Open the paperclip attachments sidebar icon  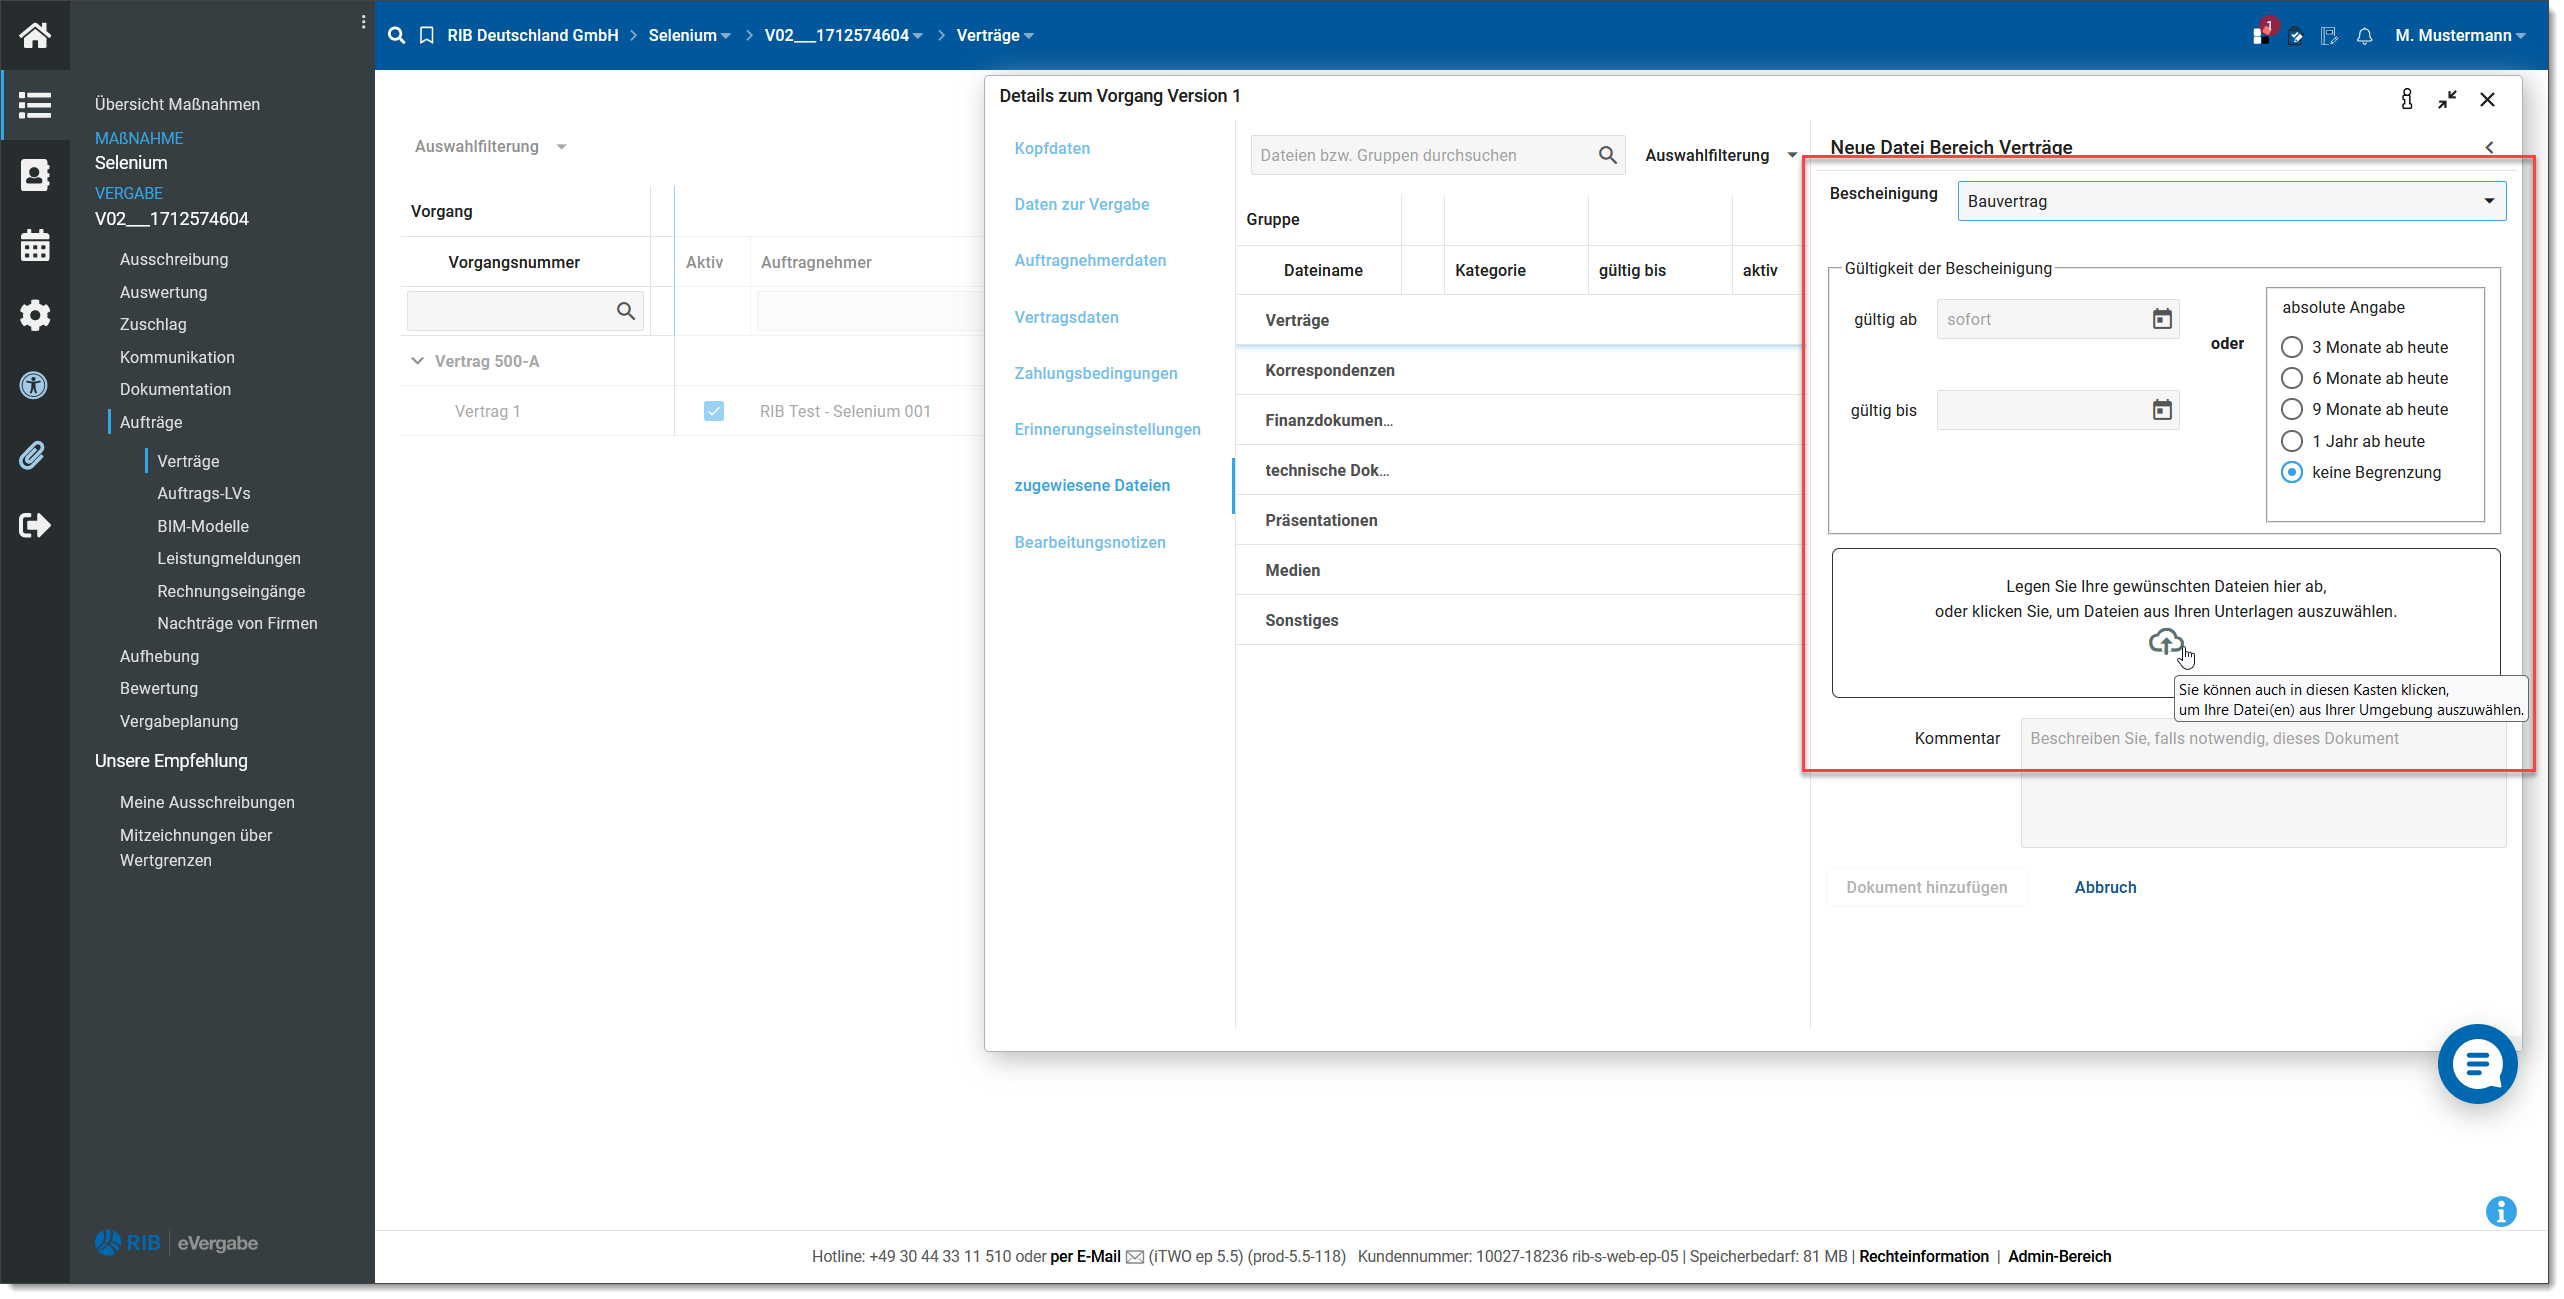33,455
